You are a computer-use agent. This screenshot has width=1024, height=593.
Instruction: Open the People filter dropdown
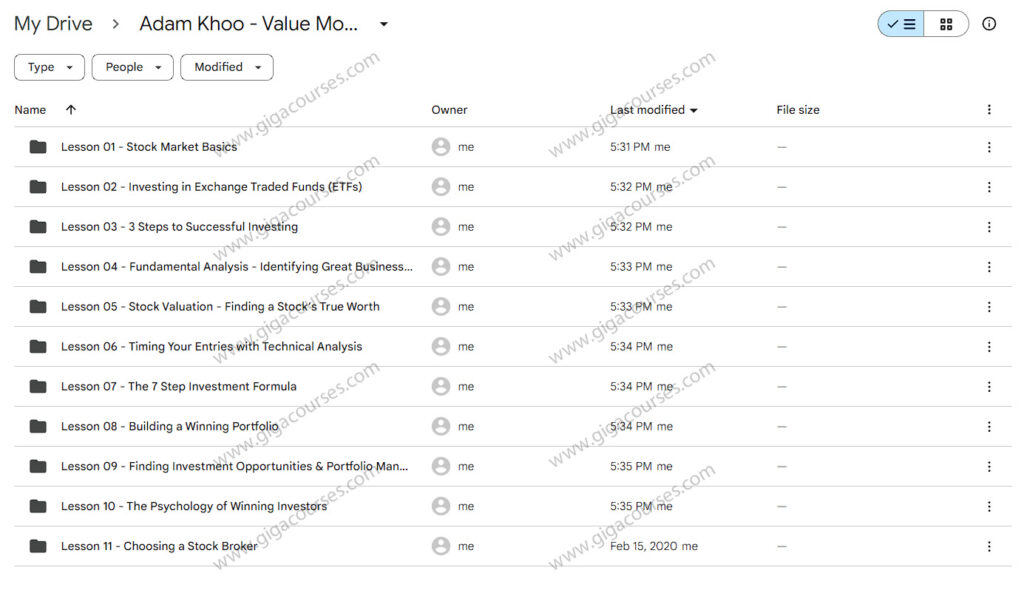[x=132, y=67]
